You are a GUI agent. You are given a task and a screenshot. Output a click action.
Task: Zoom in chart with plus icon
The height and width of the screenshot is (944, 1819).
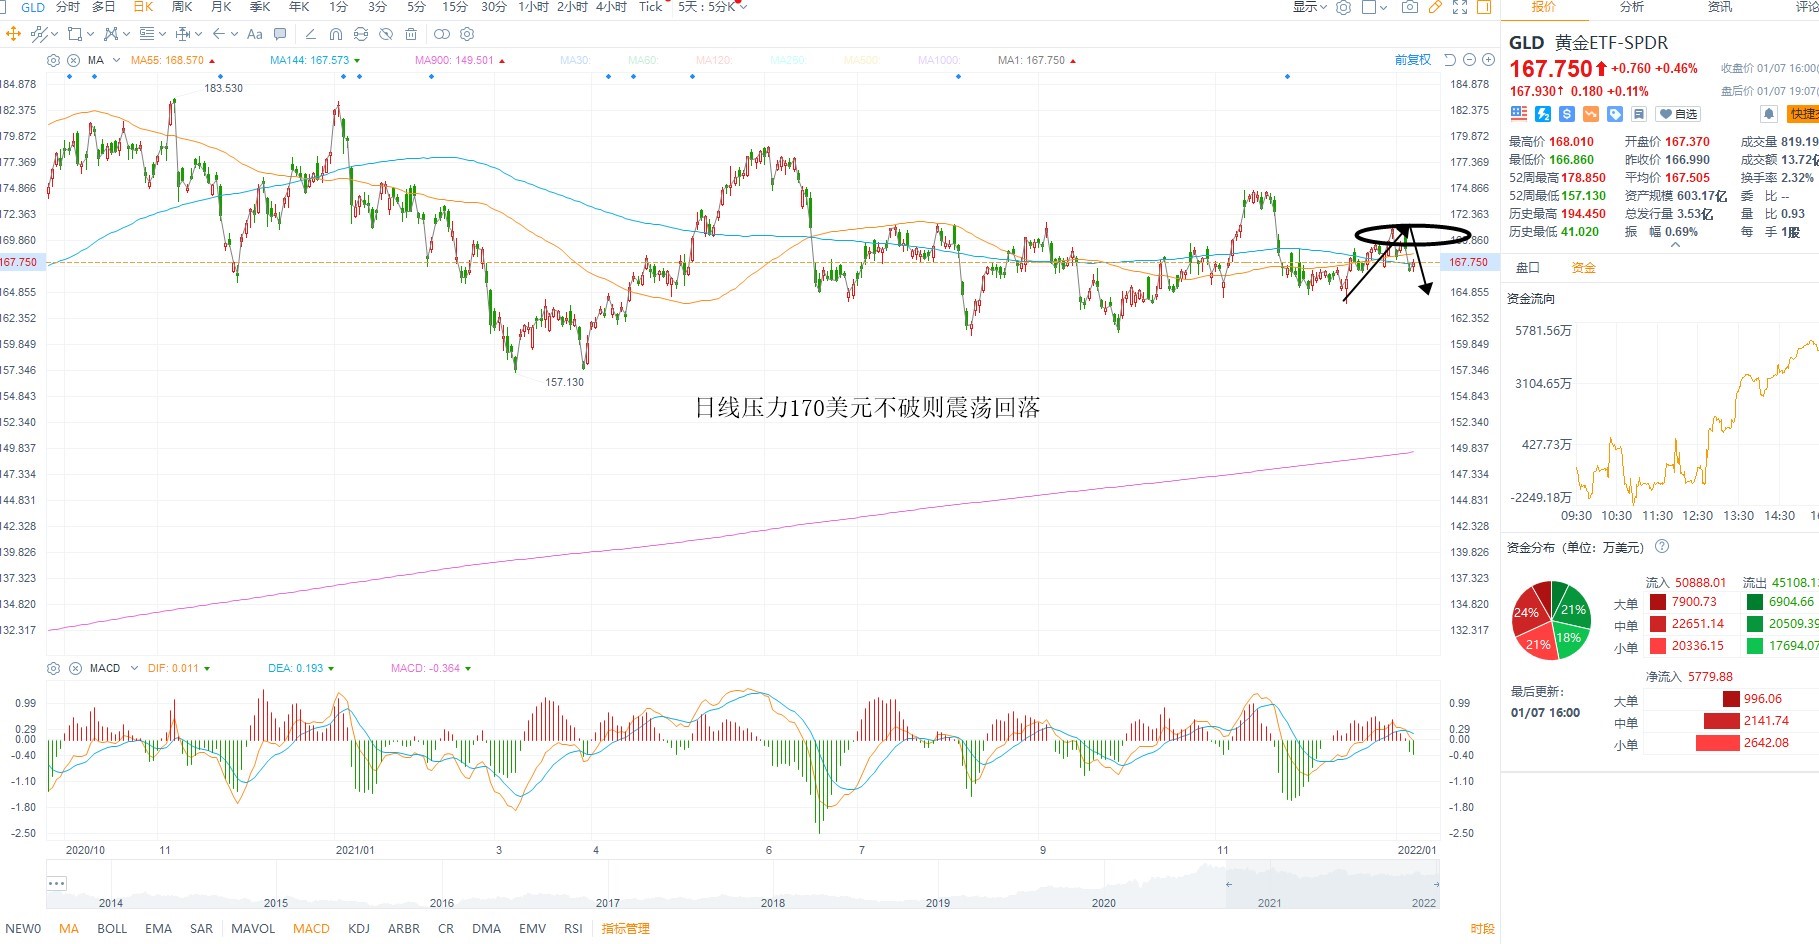(1488, 60)
